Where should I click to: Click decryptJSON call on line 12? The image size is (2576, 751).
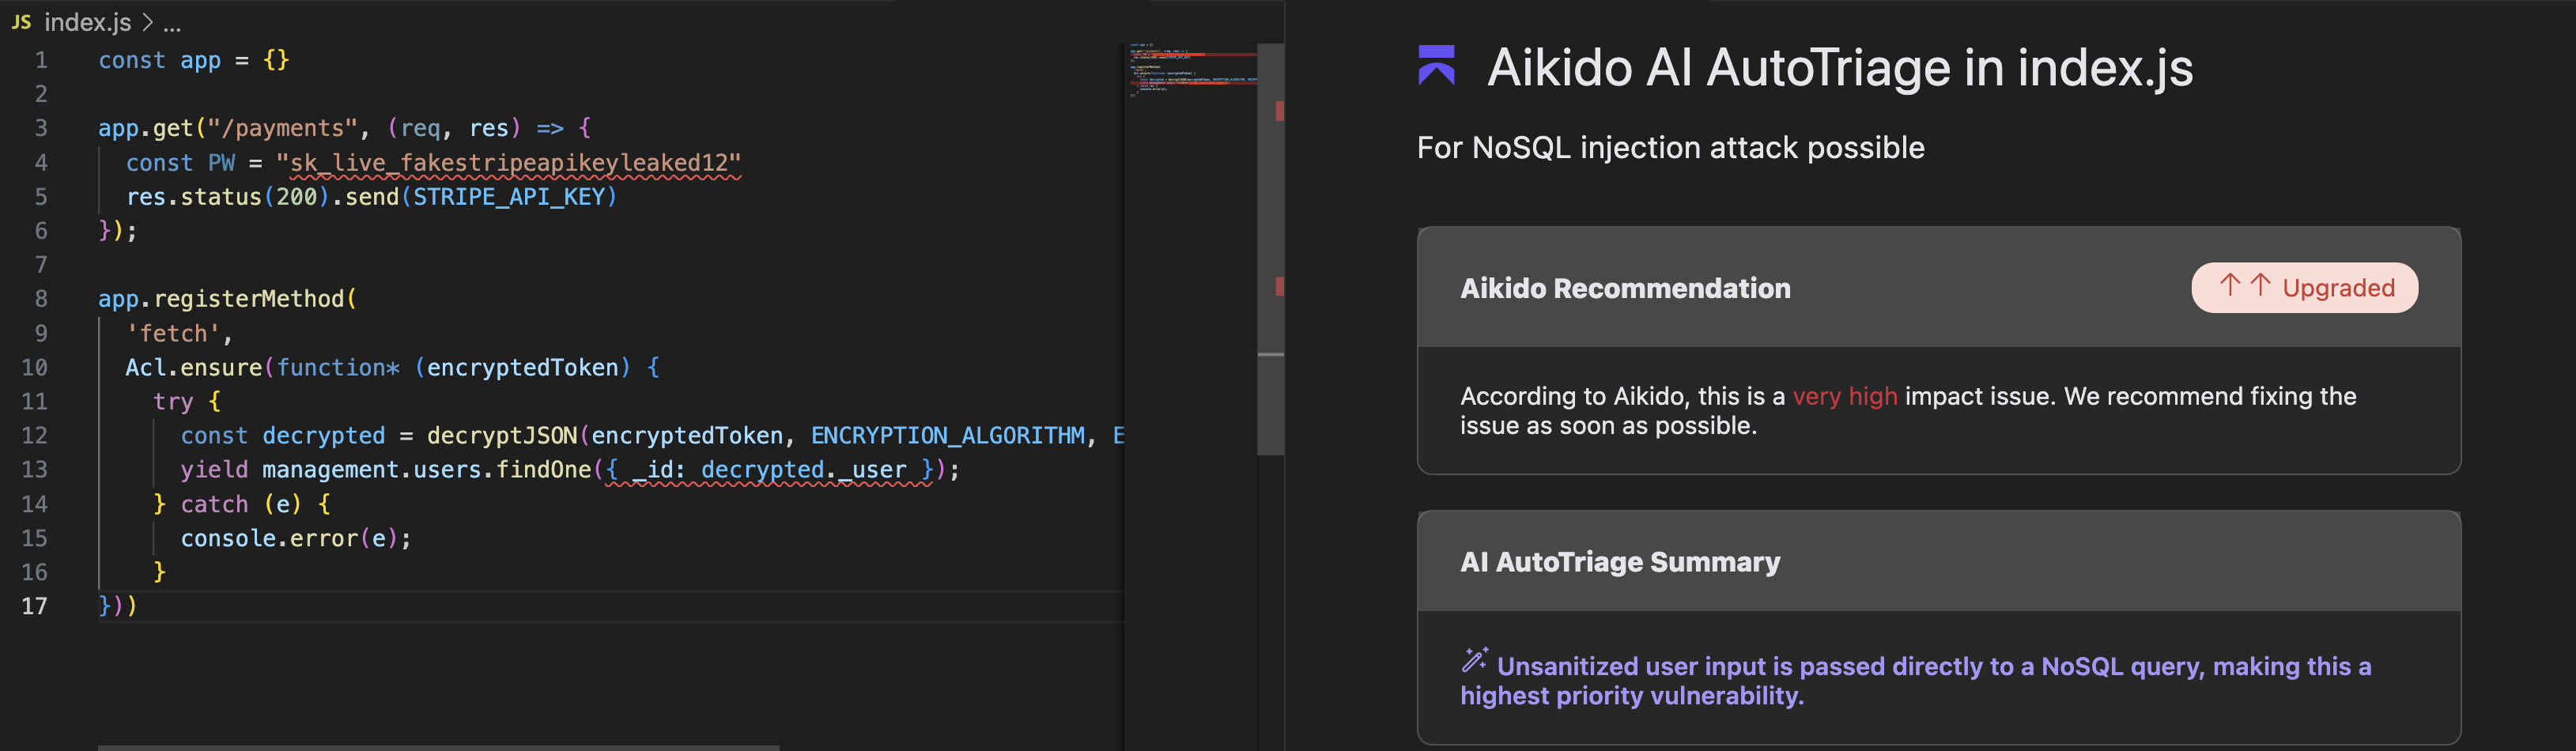[502, 436]
